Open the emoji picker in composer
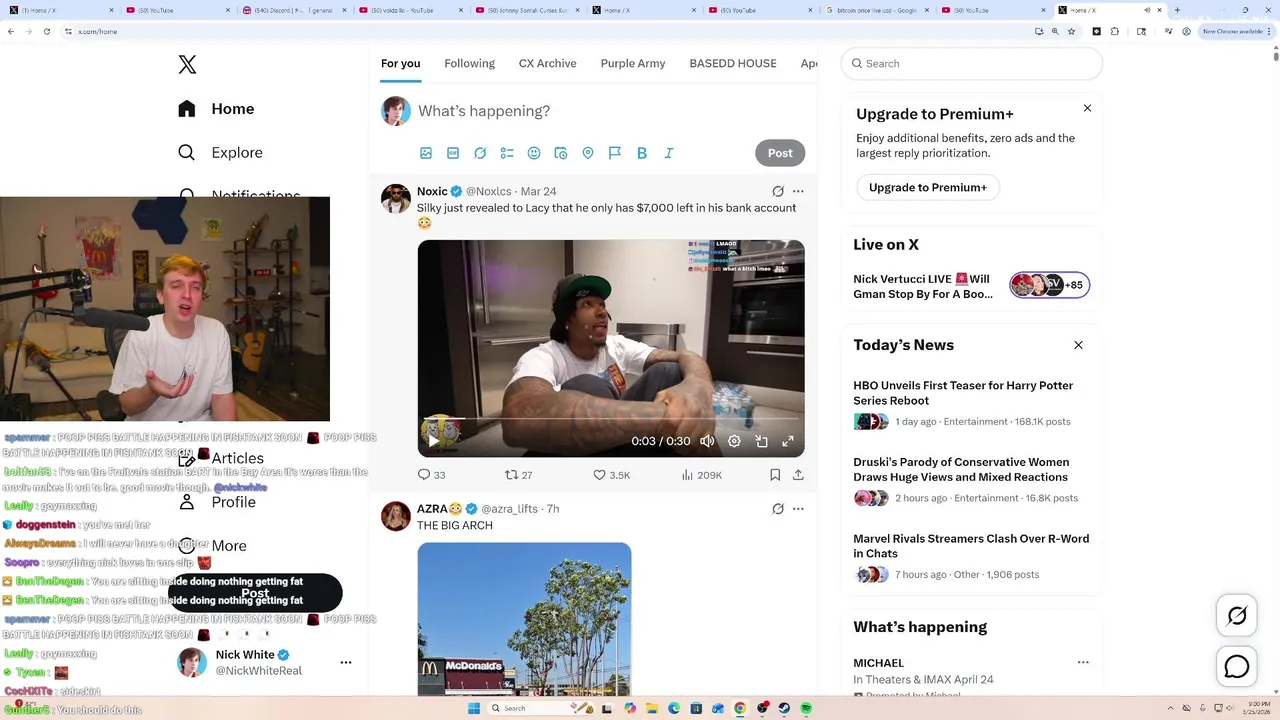This screenshot has width=1280, height=720. (x=534, y=153)
